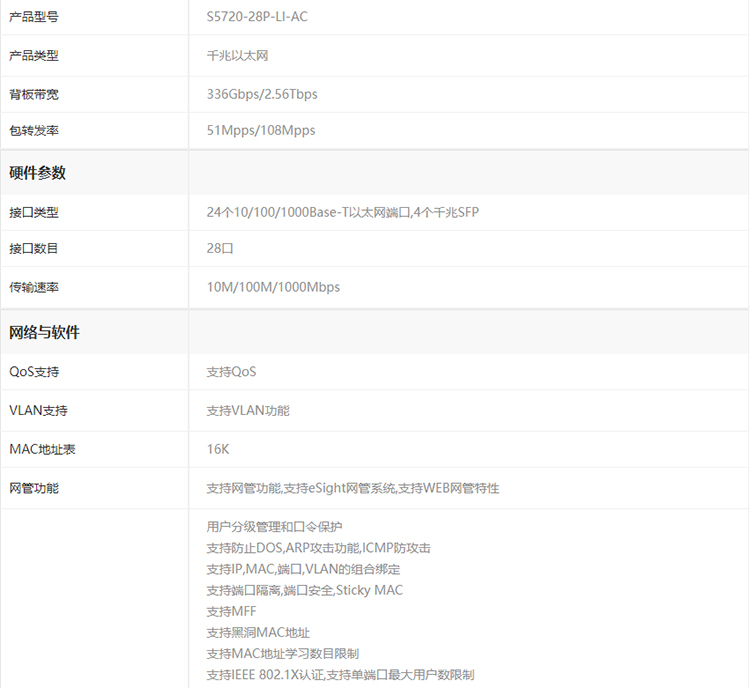Click the 51Mpps/108Mpps forwarding rate value
Image resolution: width=750 pixels, height=688 pixels.
(261, 131)
